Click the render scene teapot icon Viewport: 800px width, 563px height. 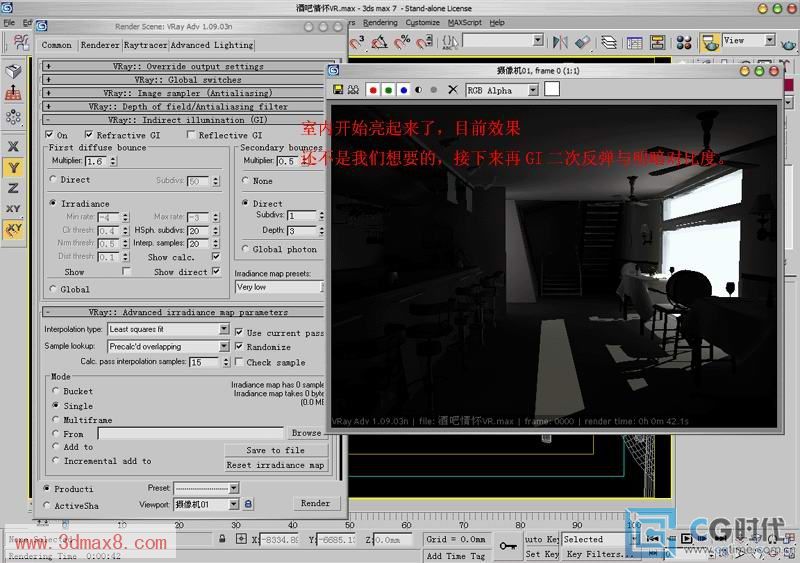[710, 43]
